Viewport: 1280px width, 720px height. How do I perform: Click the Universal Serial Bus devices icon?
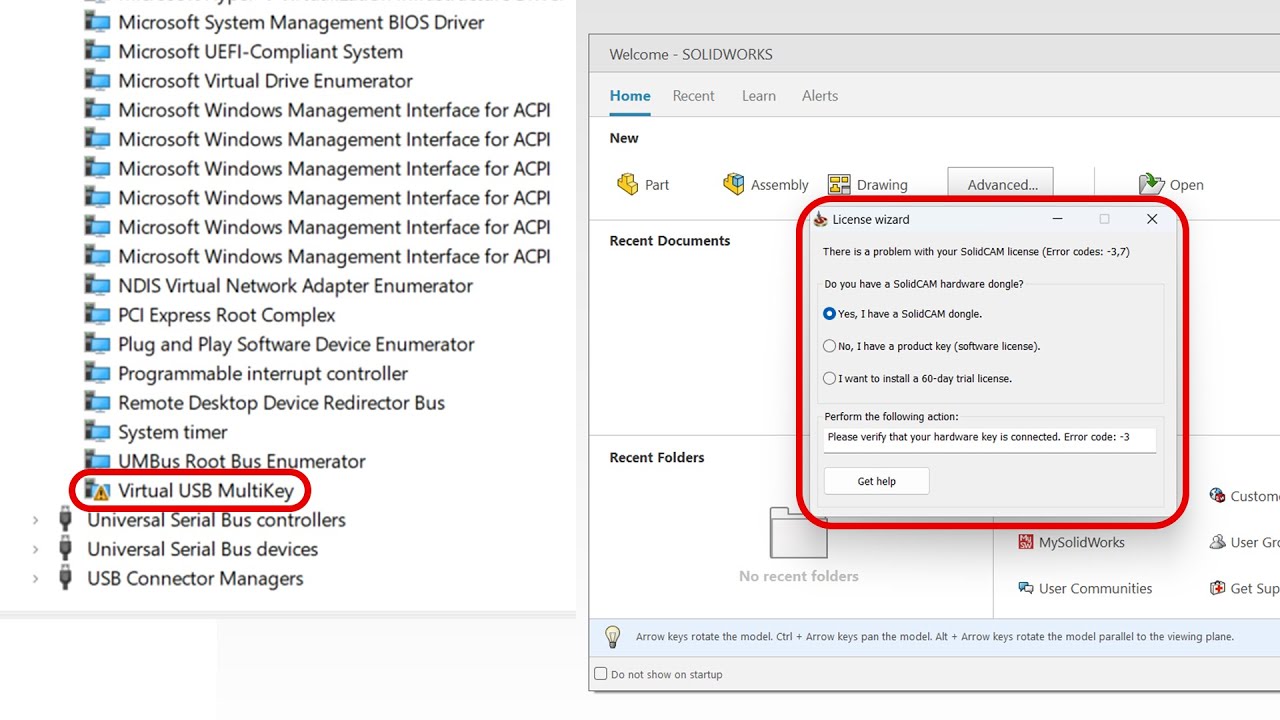click(x=66, y=549)
